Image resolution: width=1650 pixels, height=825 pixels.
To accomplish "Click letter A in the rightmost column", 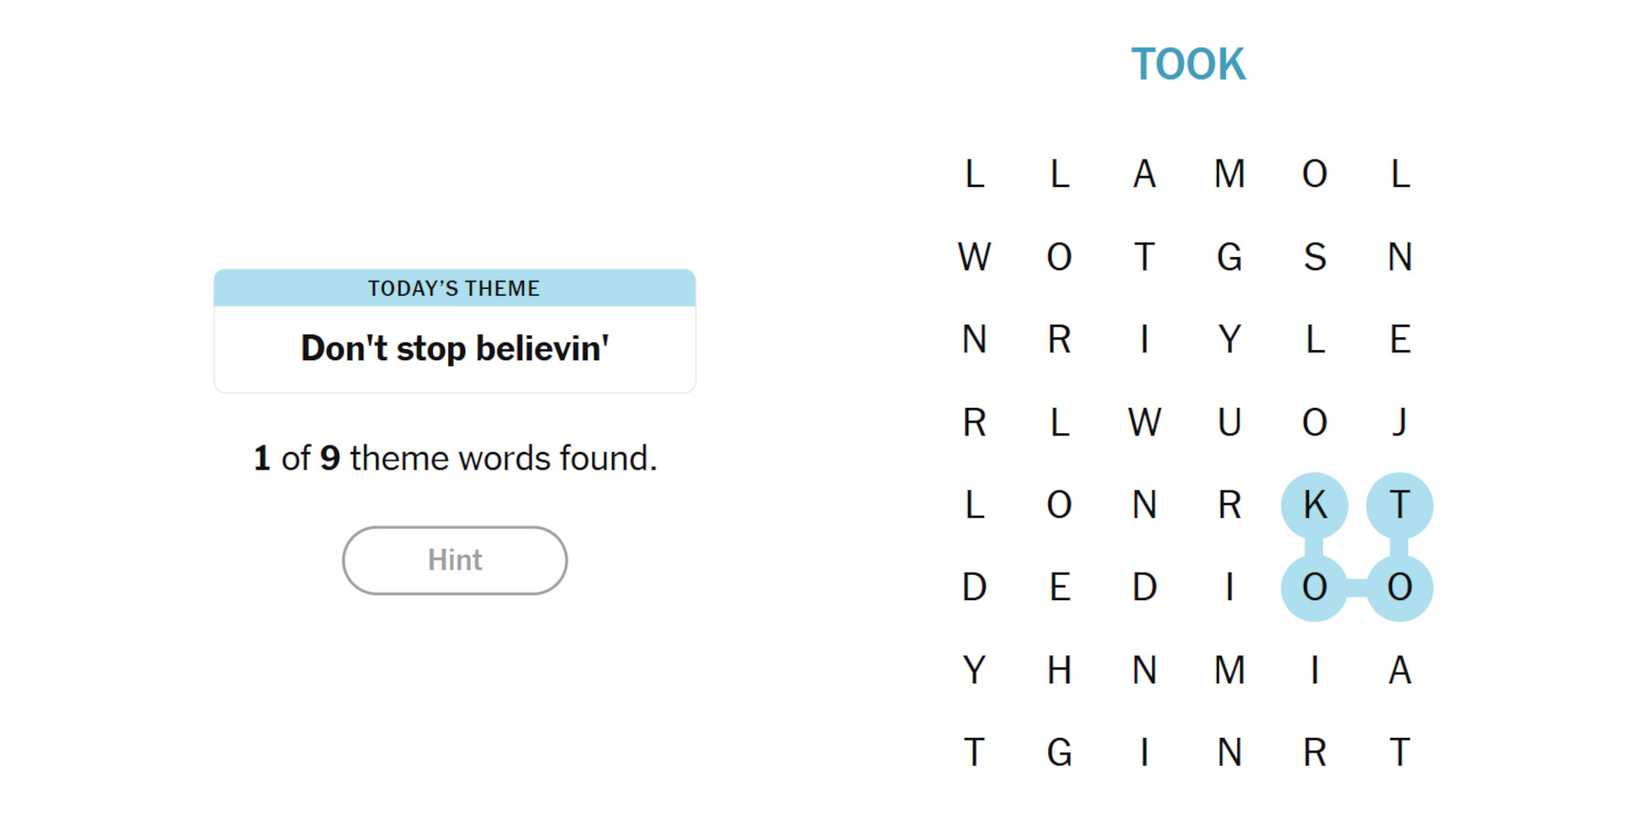I will (x=1399, y=670).
